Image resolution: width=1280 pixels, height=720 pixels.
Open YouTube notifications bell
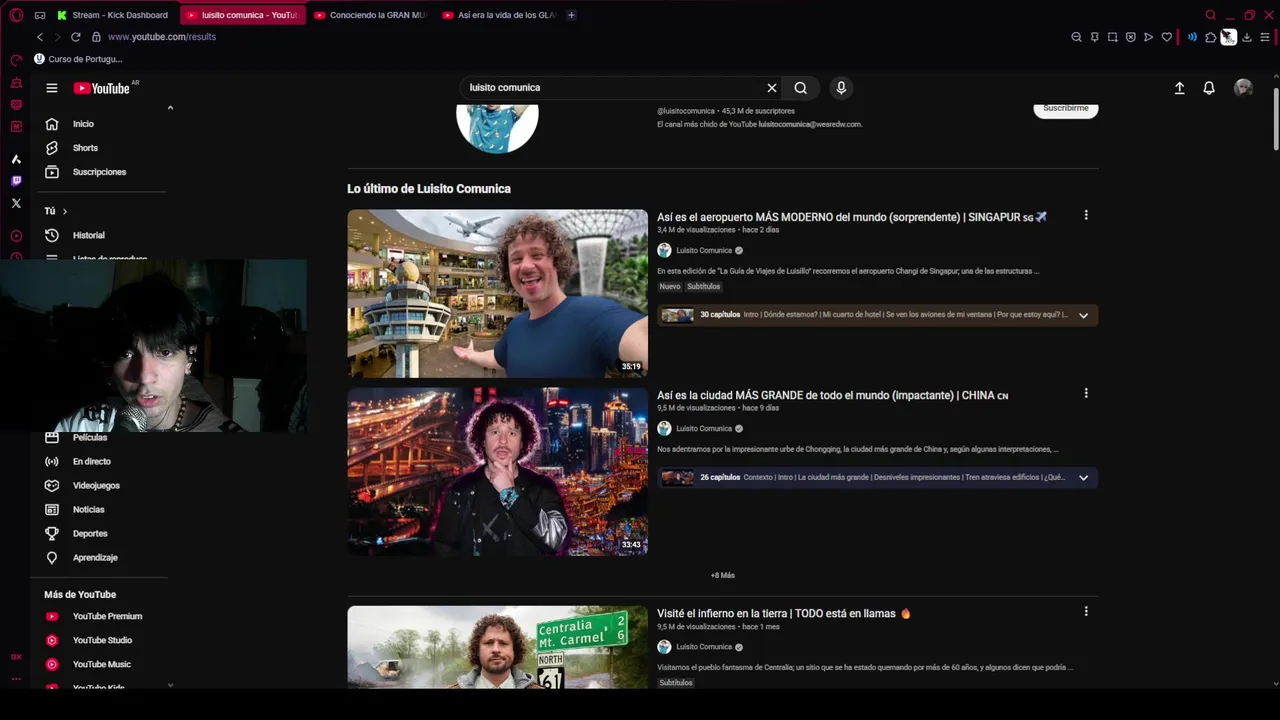point(1209,88)
